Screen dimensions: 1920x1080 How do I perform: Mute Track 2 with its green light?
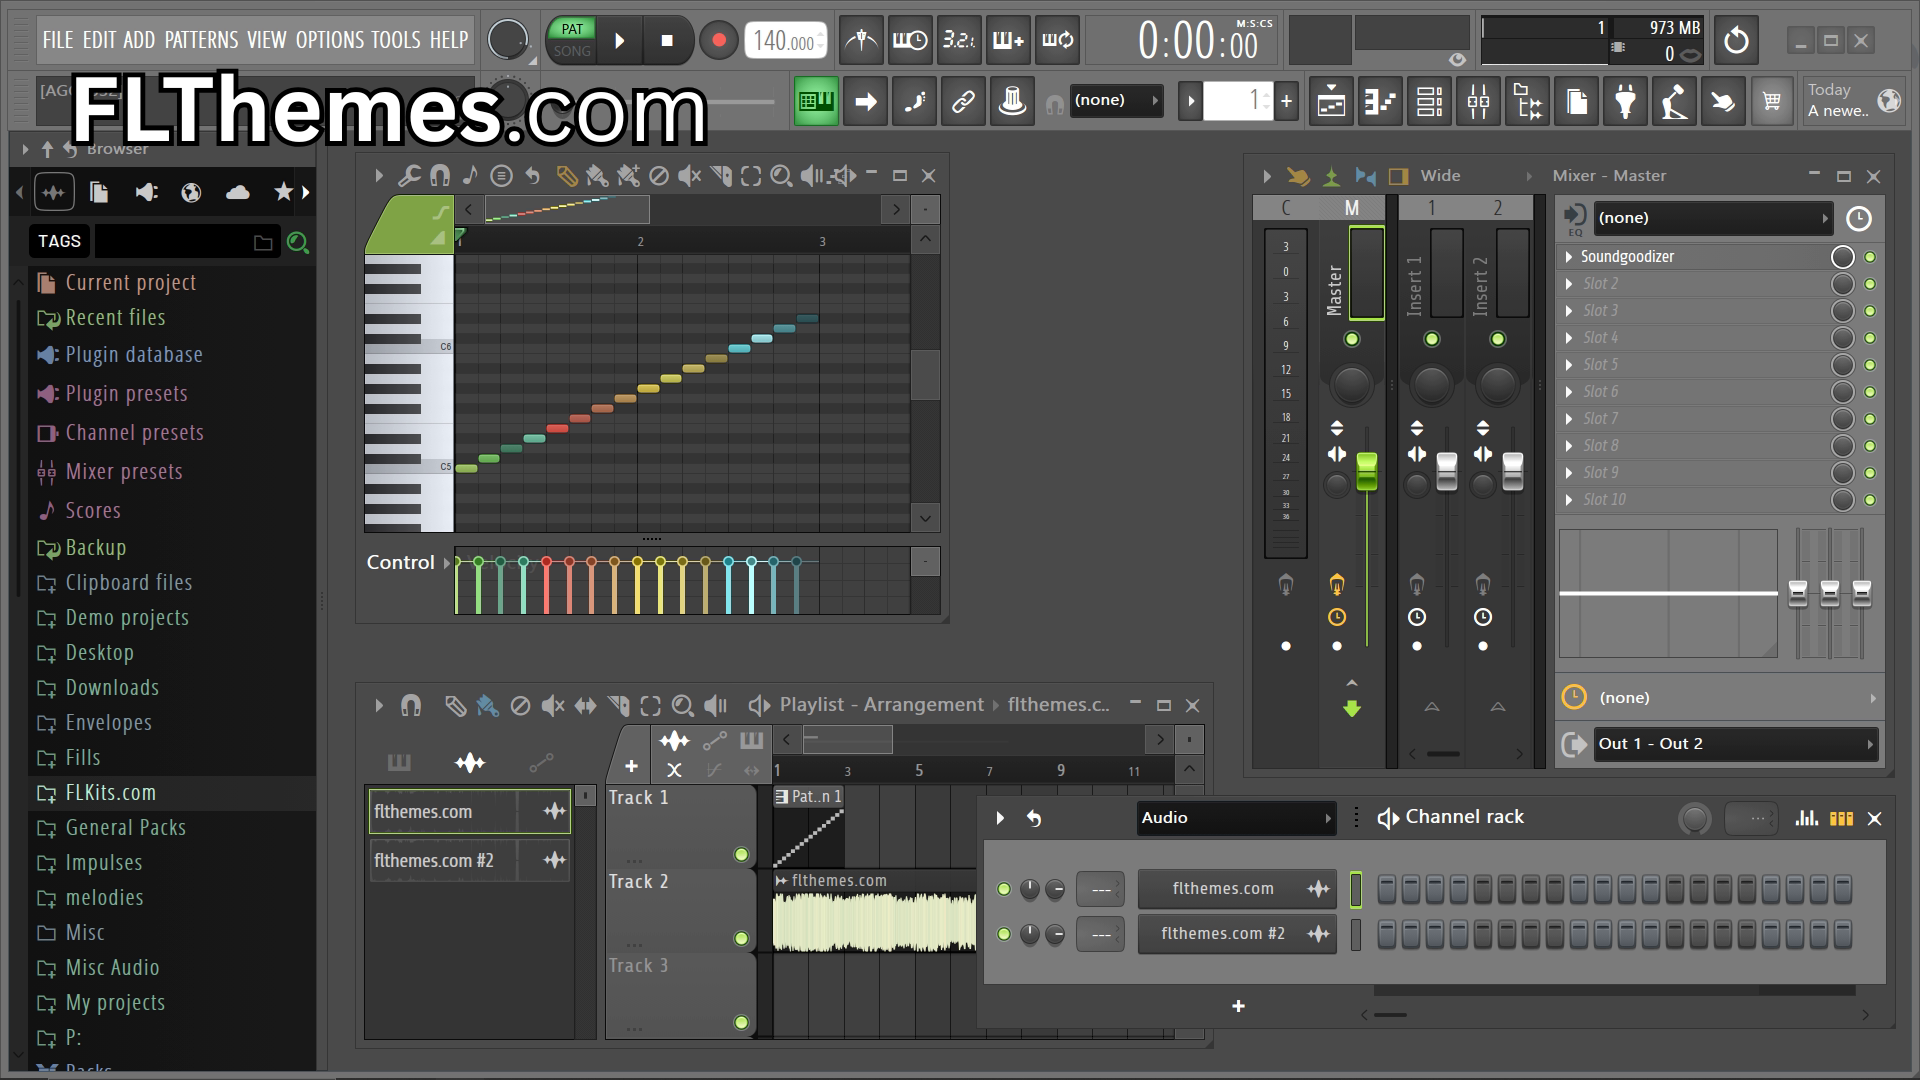[x=741, y=938]
